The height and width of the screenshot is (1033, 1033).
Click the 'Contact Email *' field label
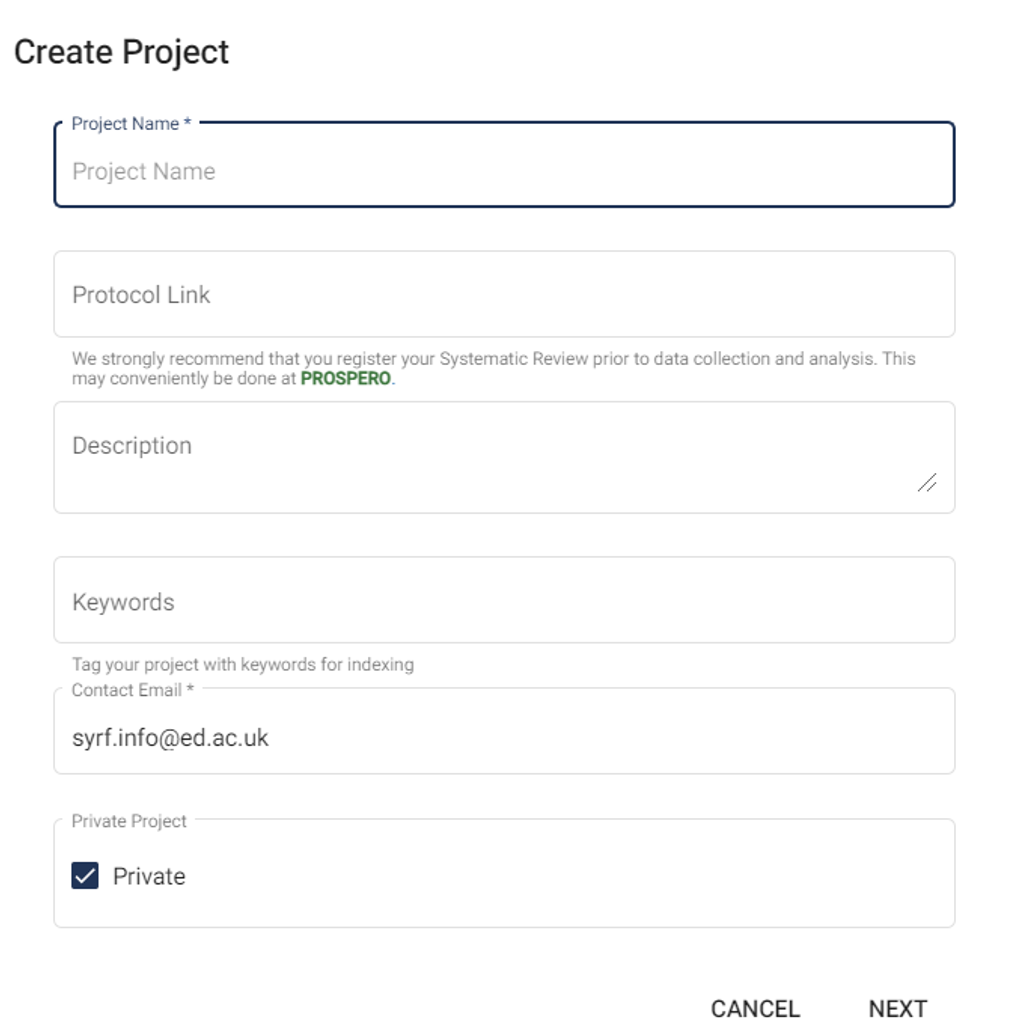(132, 690)
